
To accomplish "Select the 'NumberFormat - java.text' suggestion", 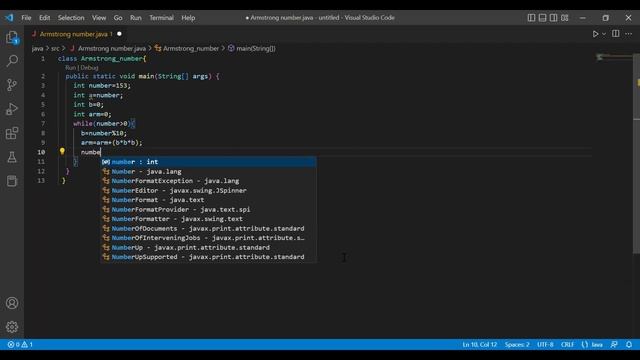I will coord(208,200).
